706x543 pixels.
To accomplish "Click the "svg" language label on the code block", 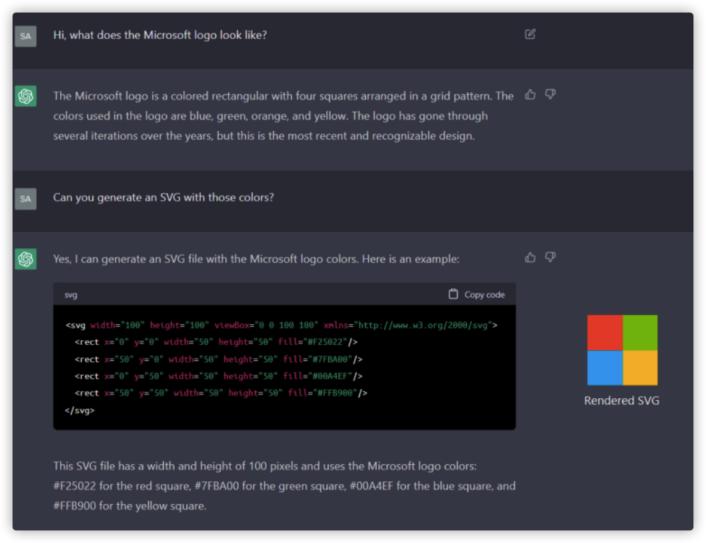I will [71, 295].
